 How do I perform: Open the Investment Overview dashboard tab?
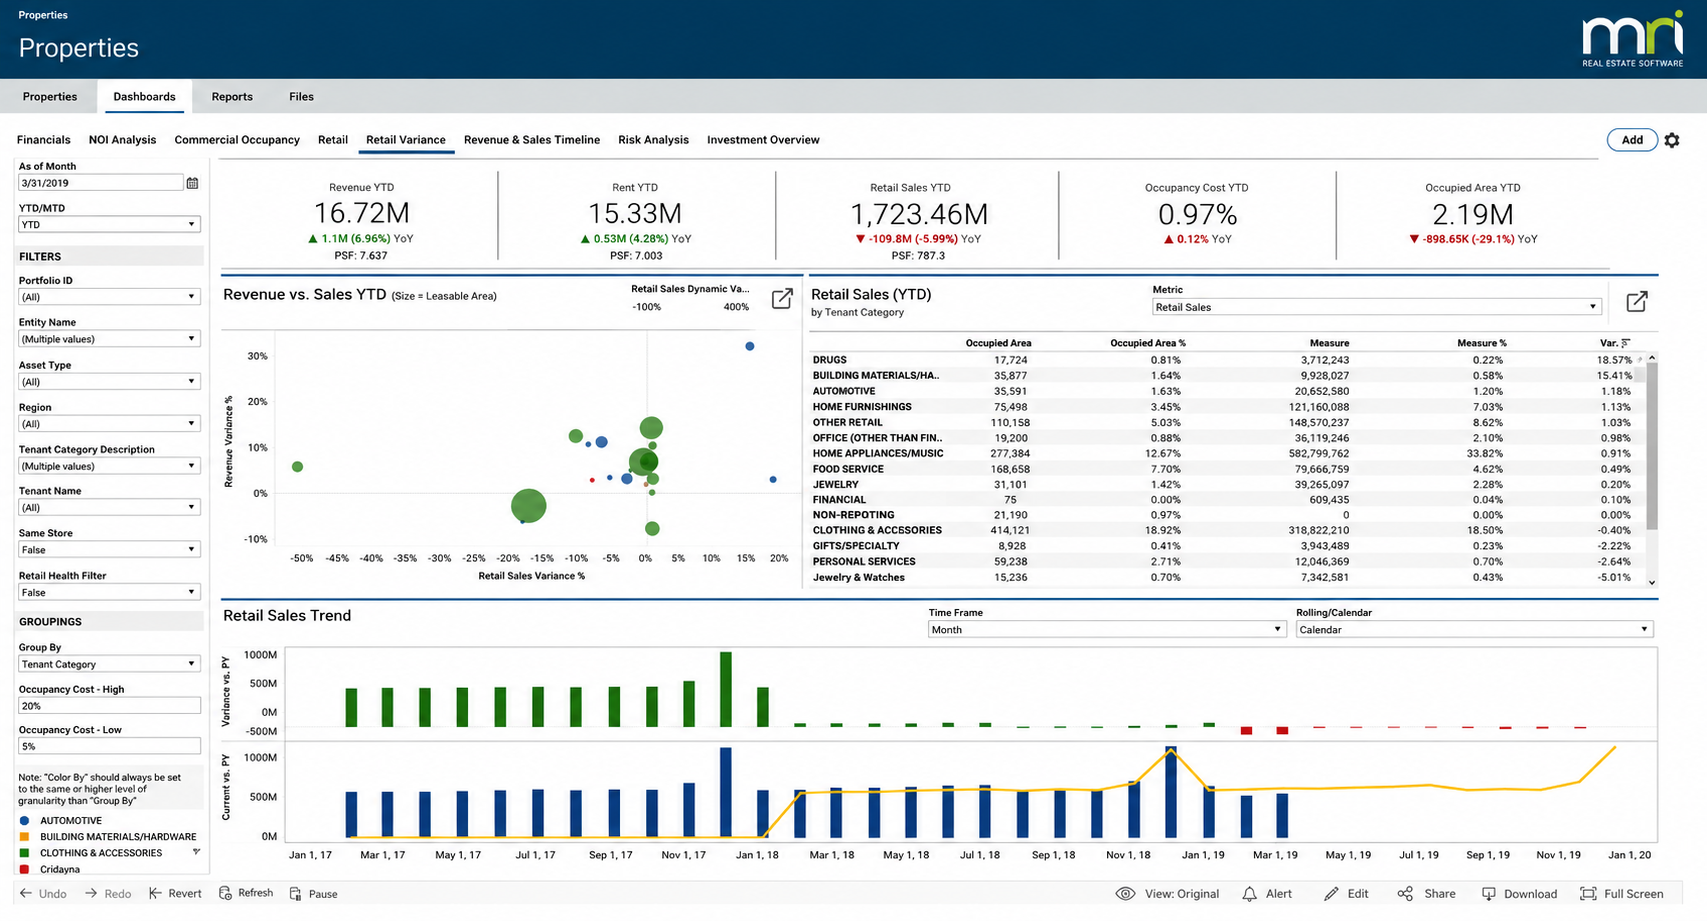pyautogui.click(x=763, y=140)
